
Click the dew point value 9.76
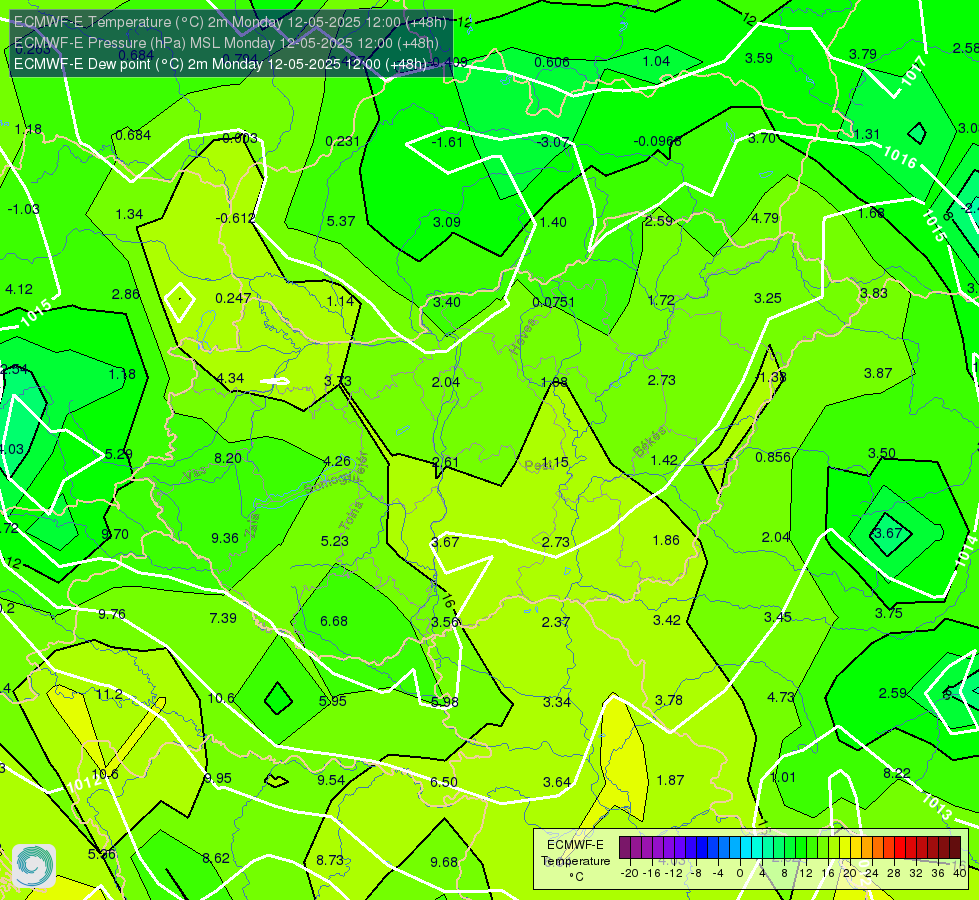tap(112, 614)
